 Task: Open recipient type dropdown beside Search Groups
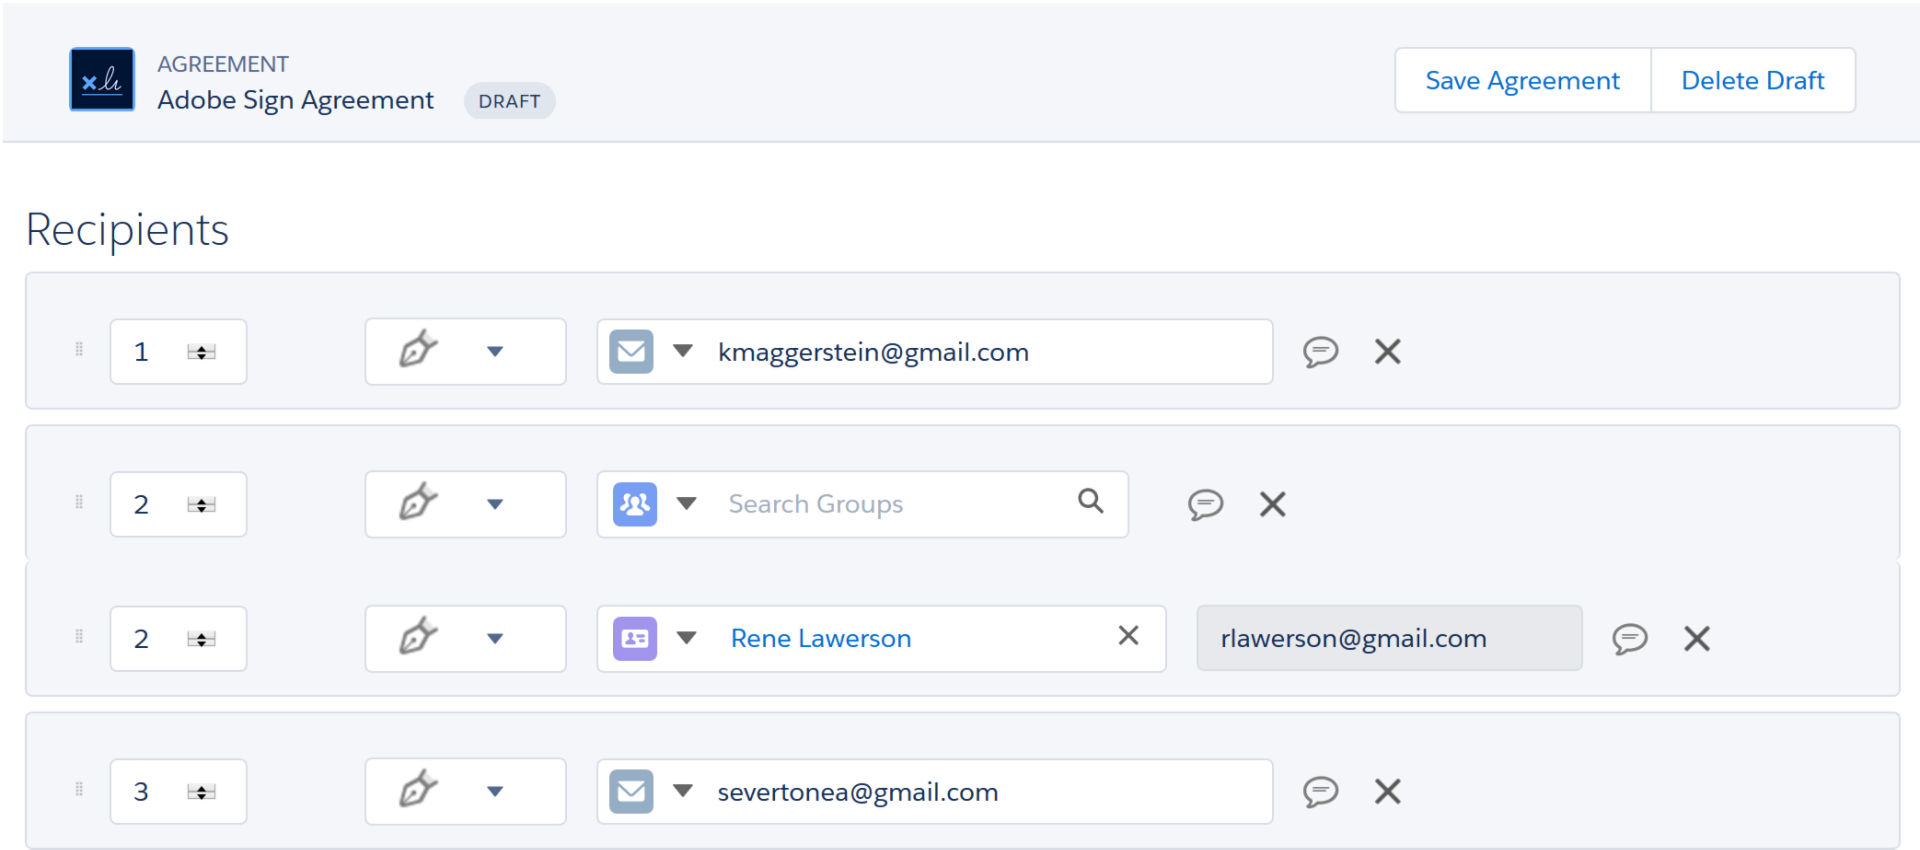pyautogui.click(x=686, y=504)
